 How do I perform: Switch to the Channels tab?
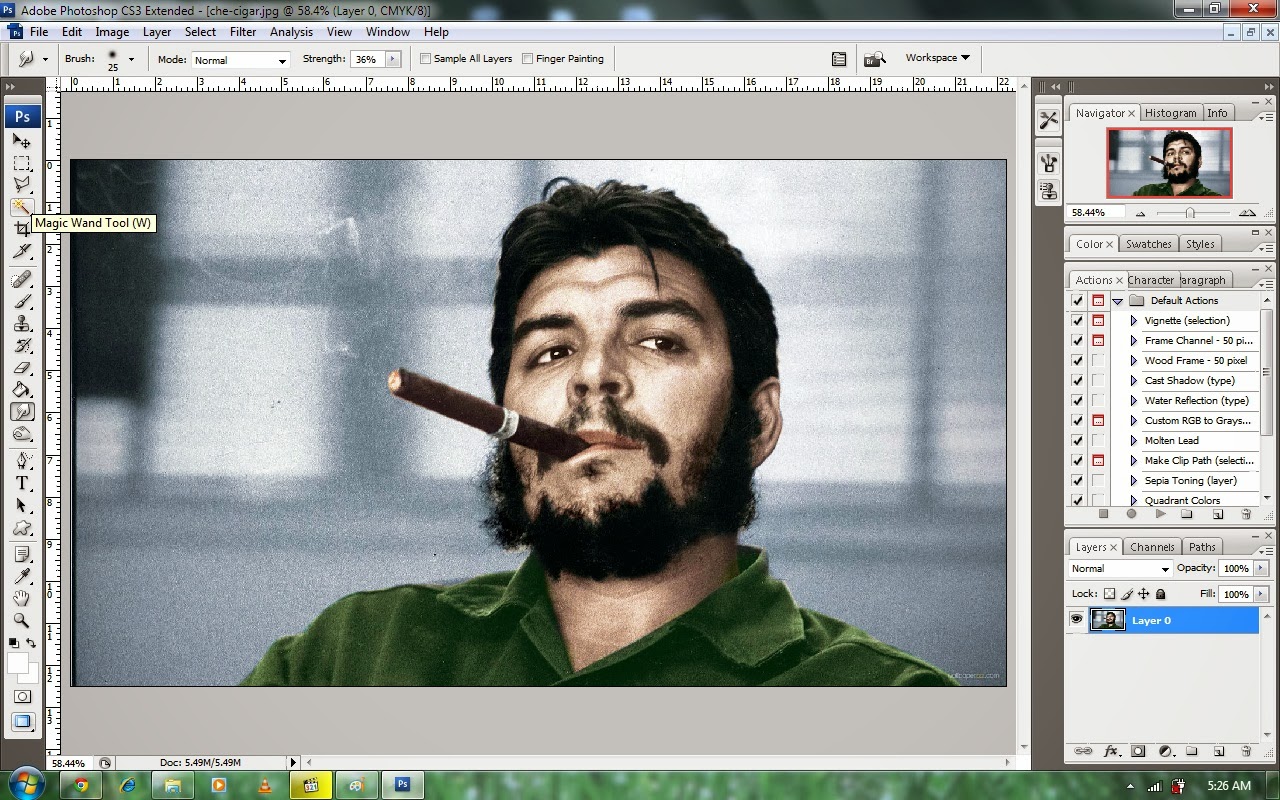(1152, 547)
